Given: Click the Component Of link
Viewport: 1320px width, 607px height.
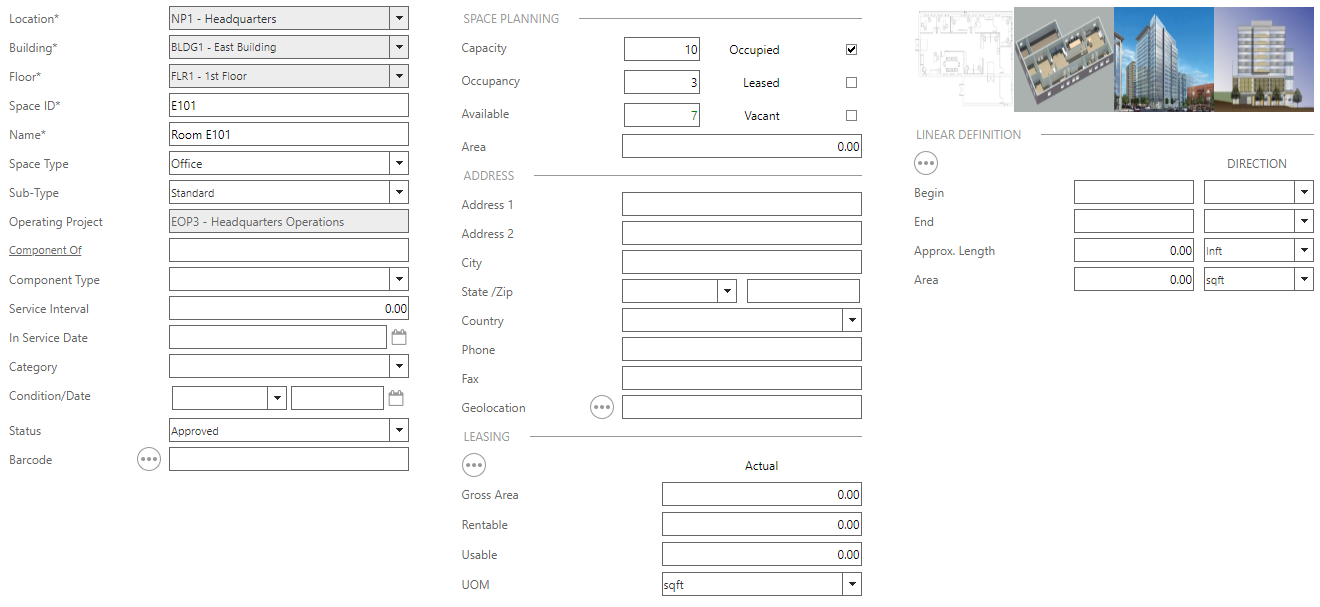Looking at the screenshot, I should coord(45,251).
